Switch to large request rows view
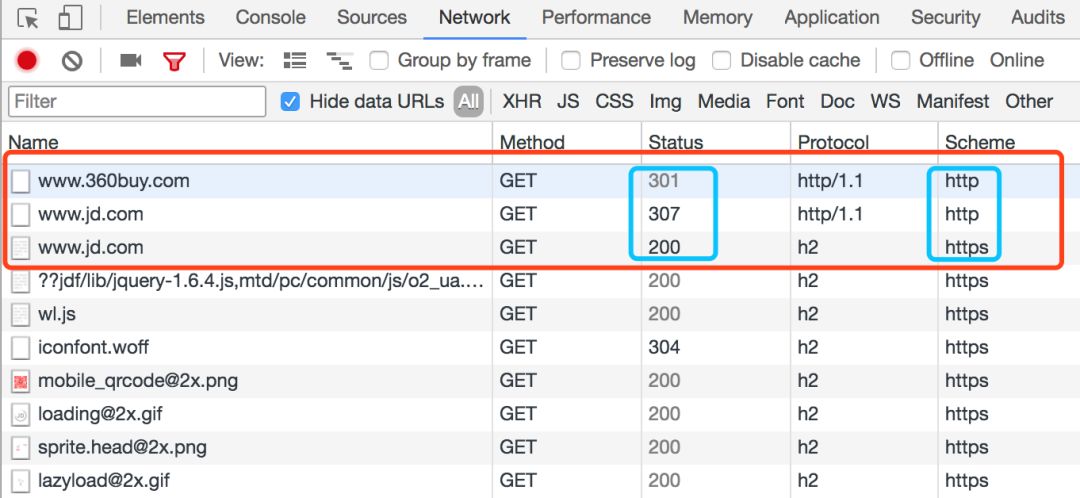This screenshot has width=1080, height=498. click(x=295, y=61)
